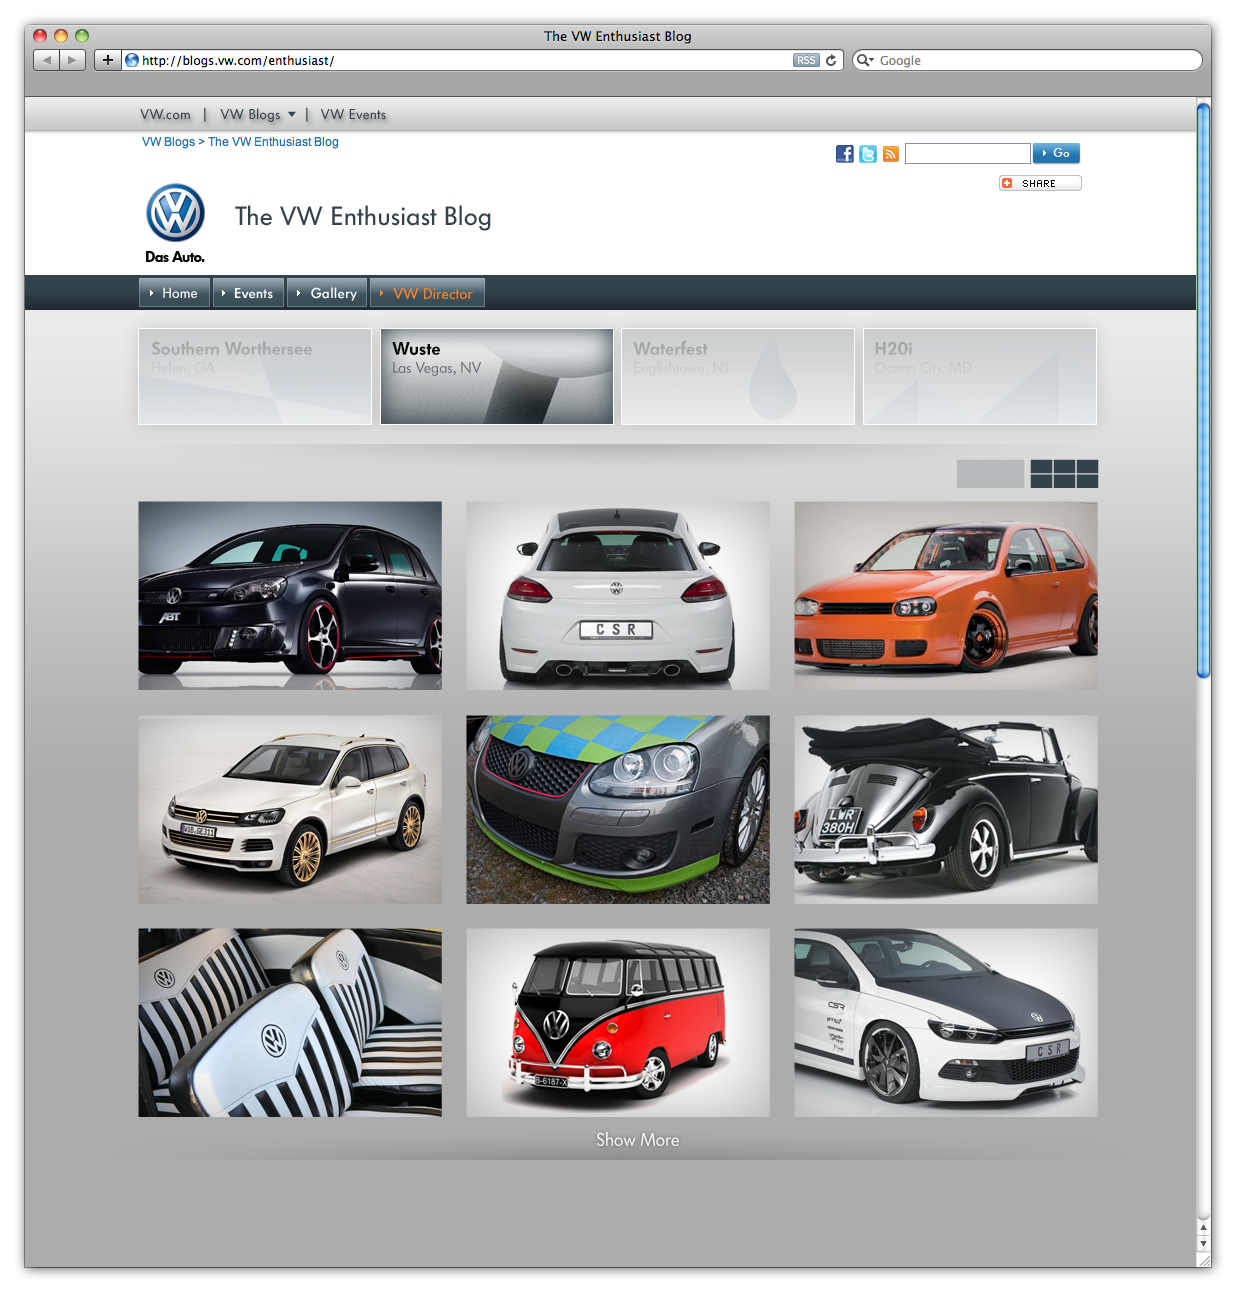
Task: Switch to the grid view toggle
Action: click(x=1064, y=474)
